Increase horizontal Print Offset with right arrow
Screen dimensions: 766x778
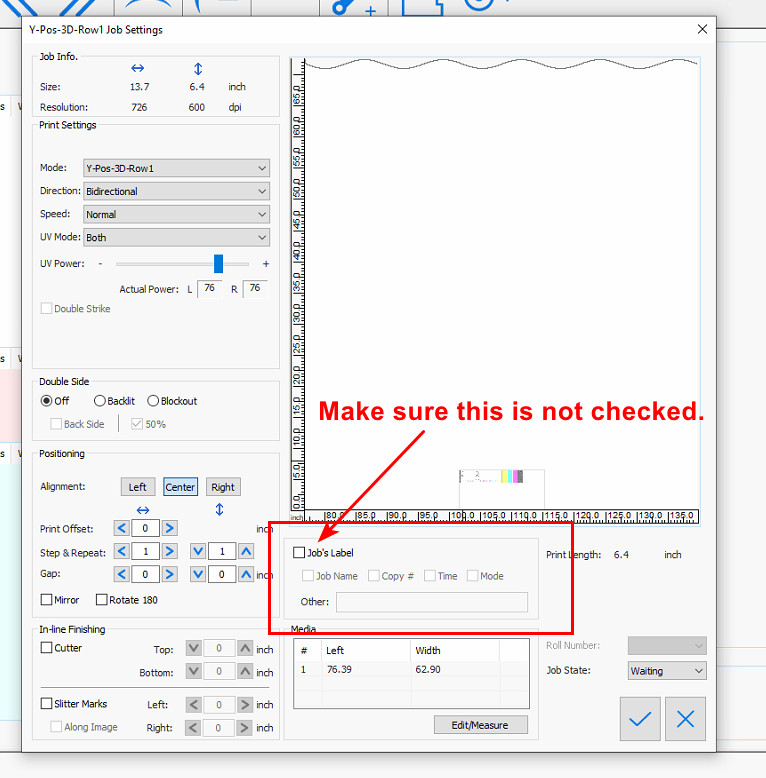(170, 528)
